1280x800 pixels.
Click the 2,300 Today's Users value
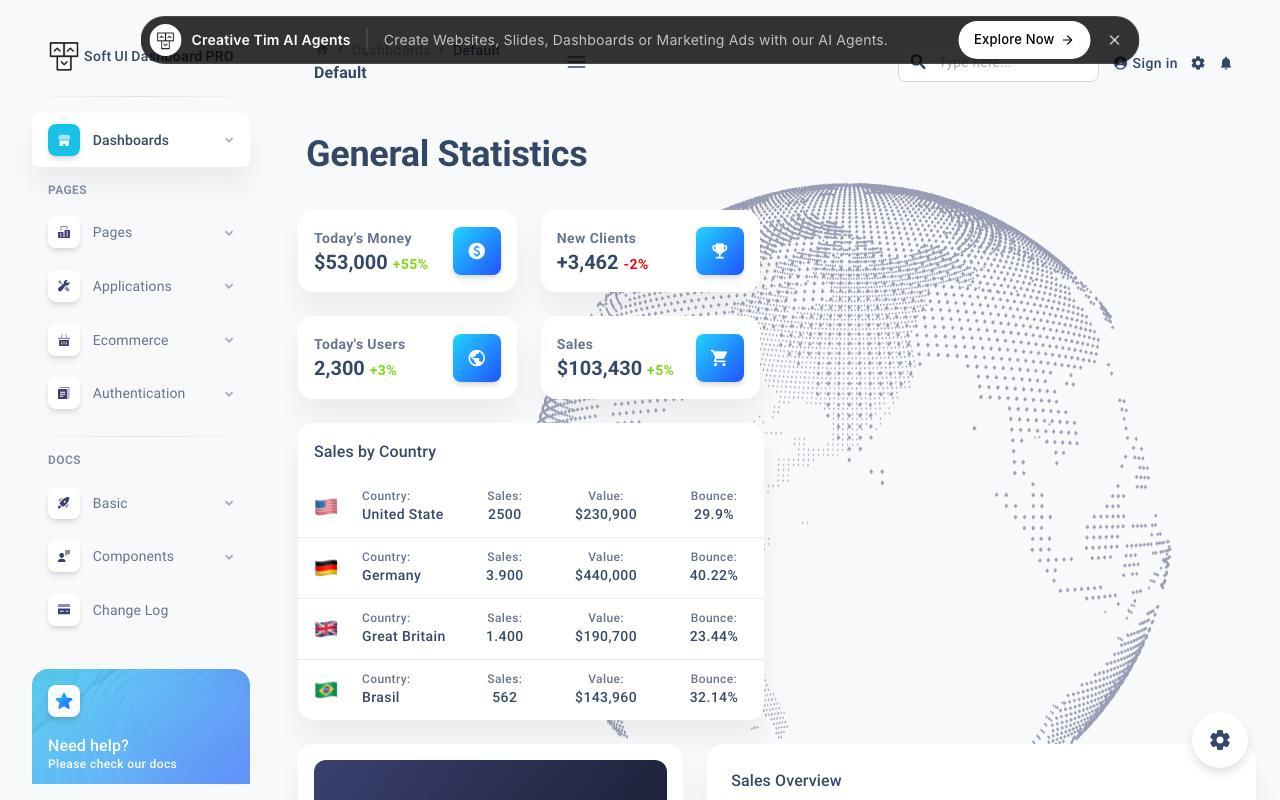point(339,368)
